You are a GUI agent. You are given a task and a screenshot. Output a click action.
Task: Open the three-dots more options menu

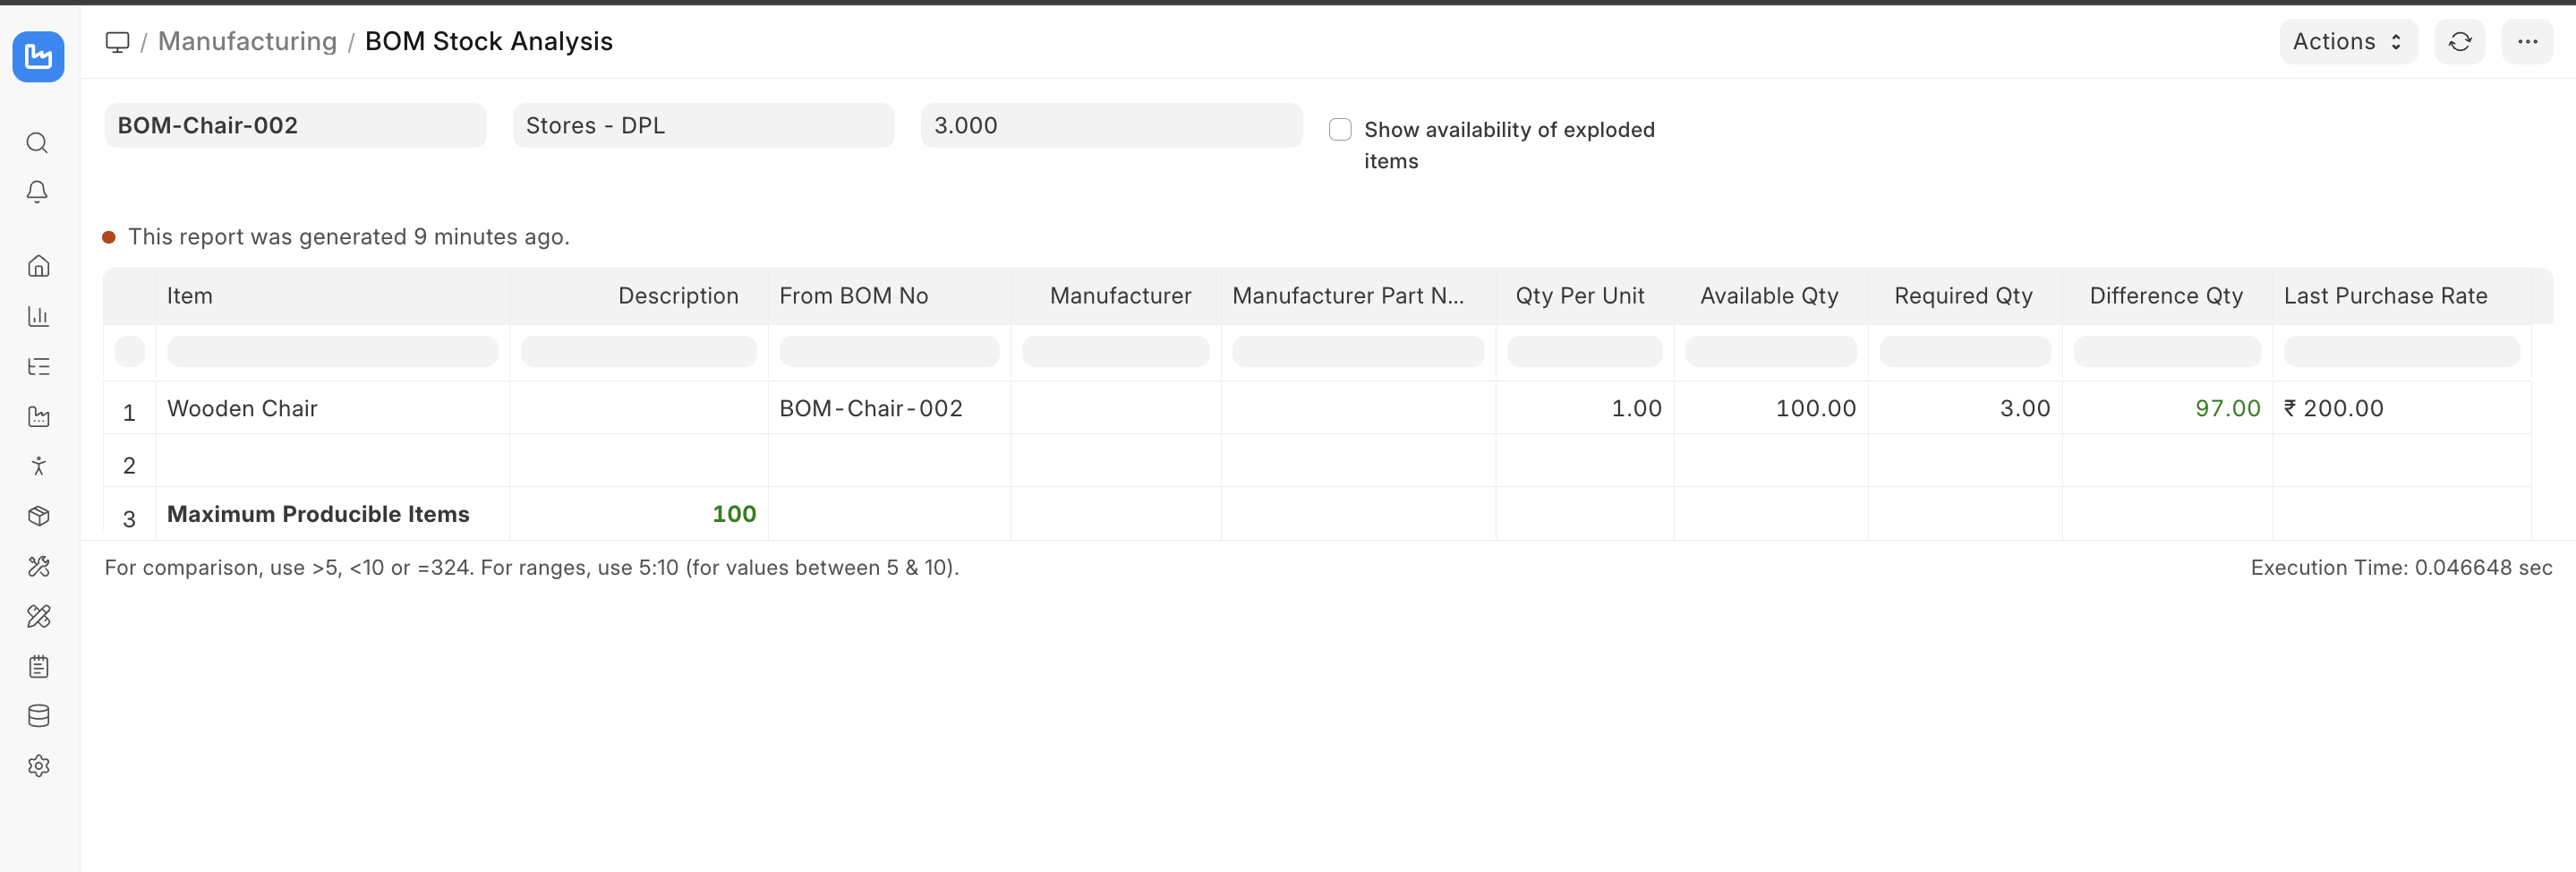(2527, 42)
